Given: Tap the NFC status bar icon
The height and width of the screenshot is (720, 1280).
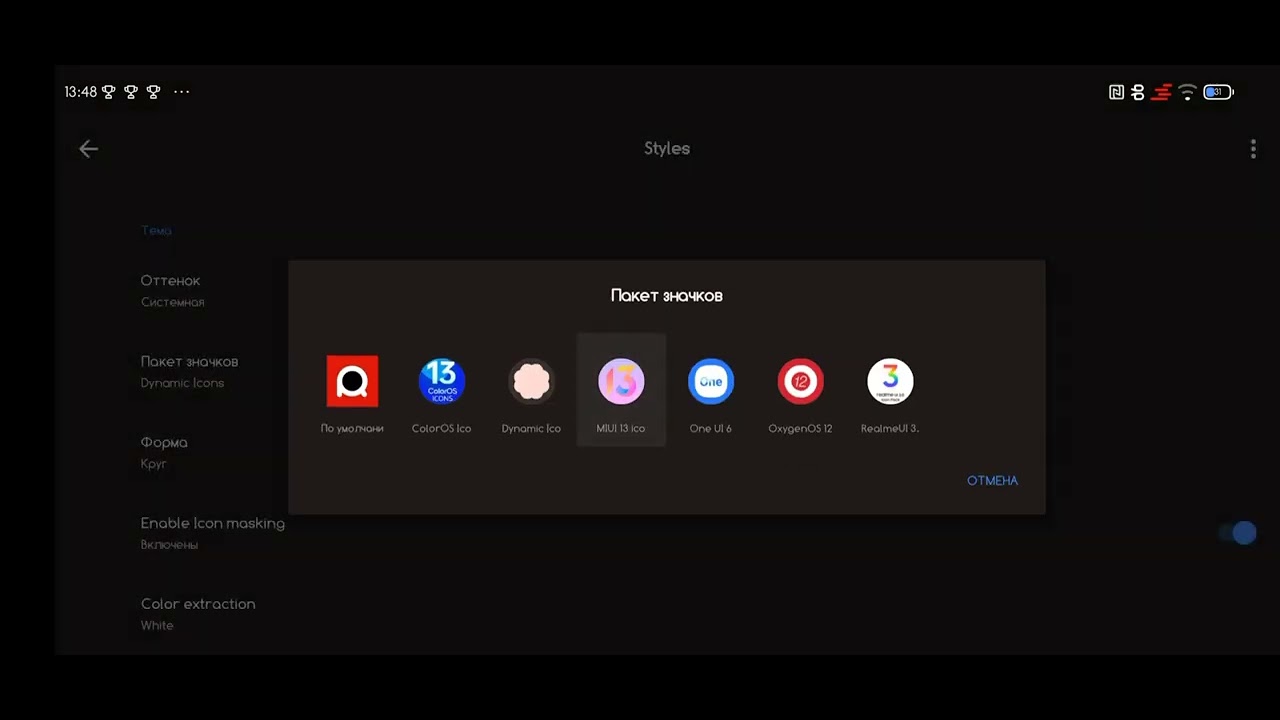Looking at the screenshot, I should [x=1116, y=92].
